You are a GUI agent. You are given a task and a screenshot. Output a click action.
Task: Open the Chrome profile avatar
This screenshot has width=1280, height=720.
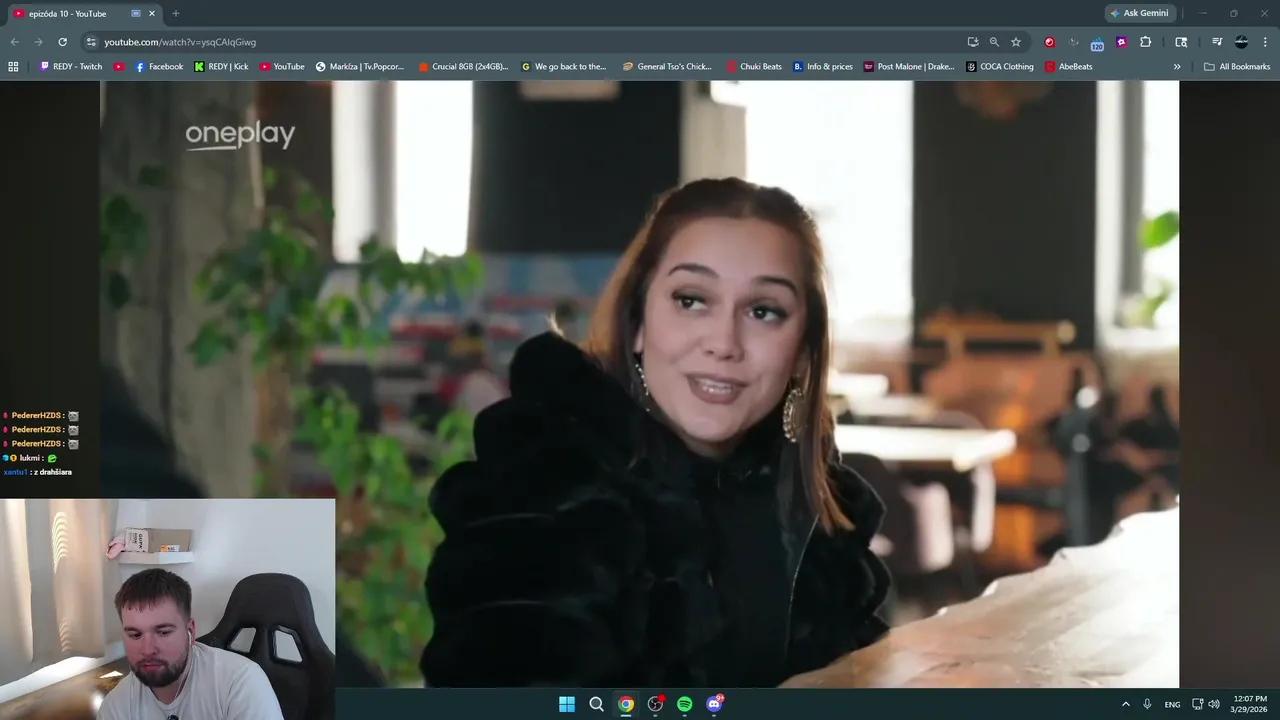coord(1241,42)
